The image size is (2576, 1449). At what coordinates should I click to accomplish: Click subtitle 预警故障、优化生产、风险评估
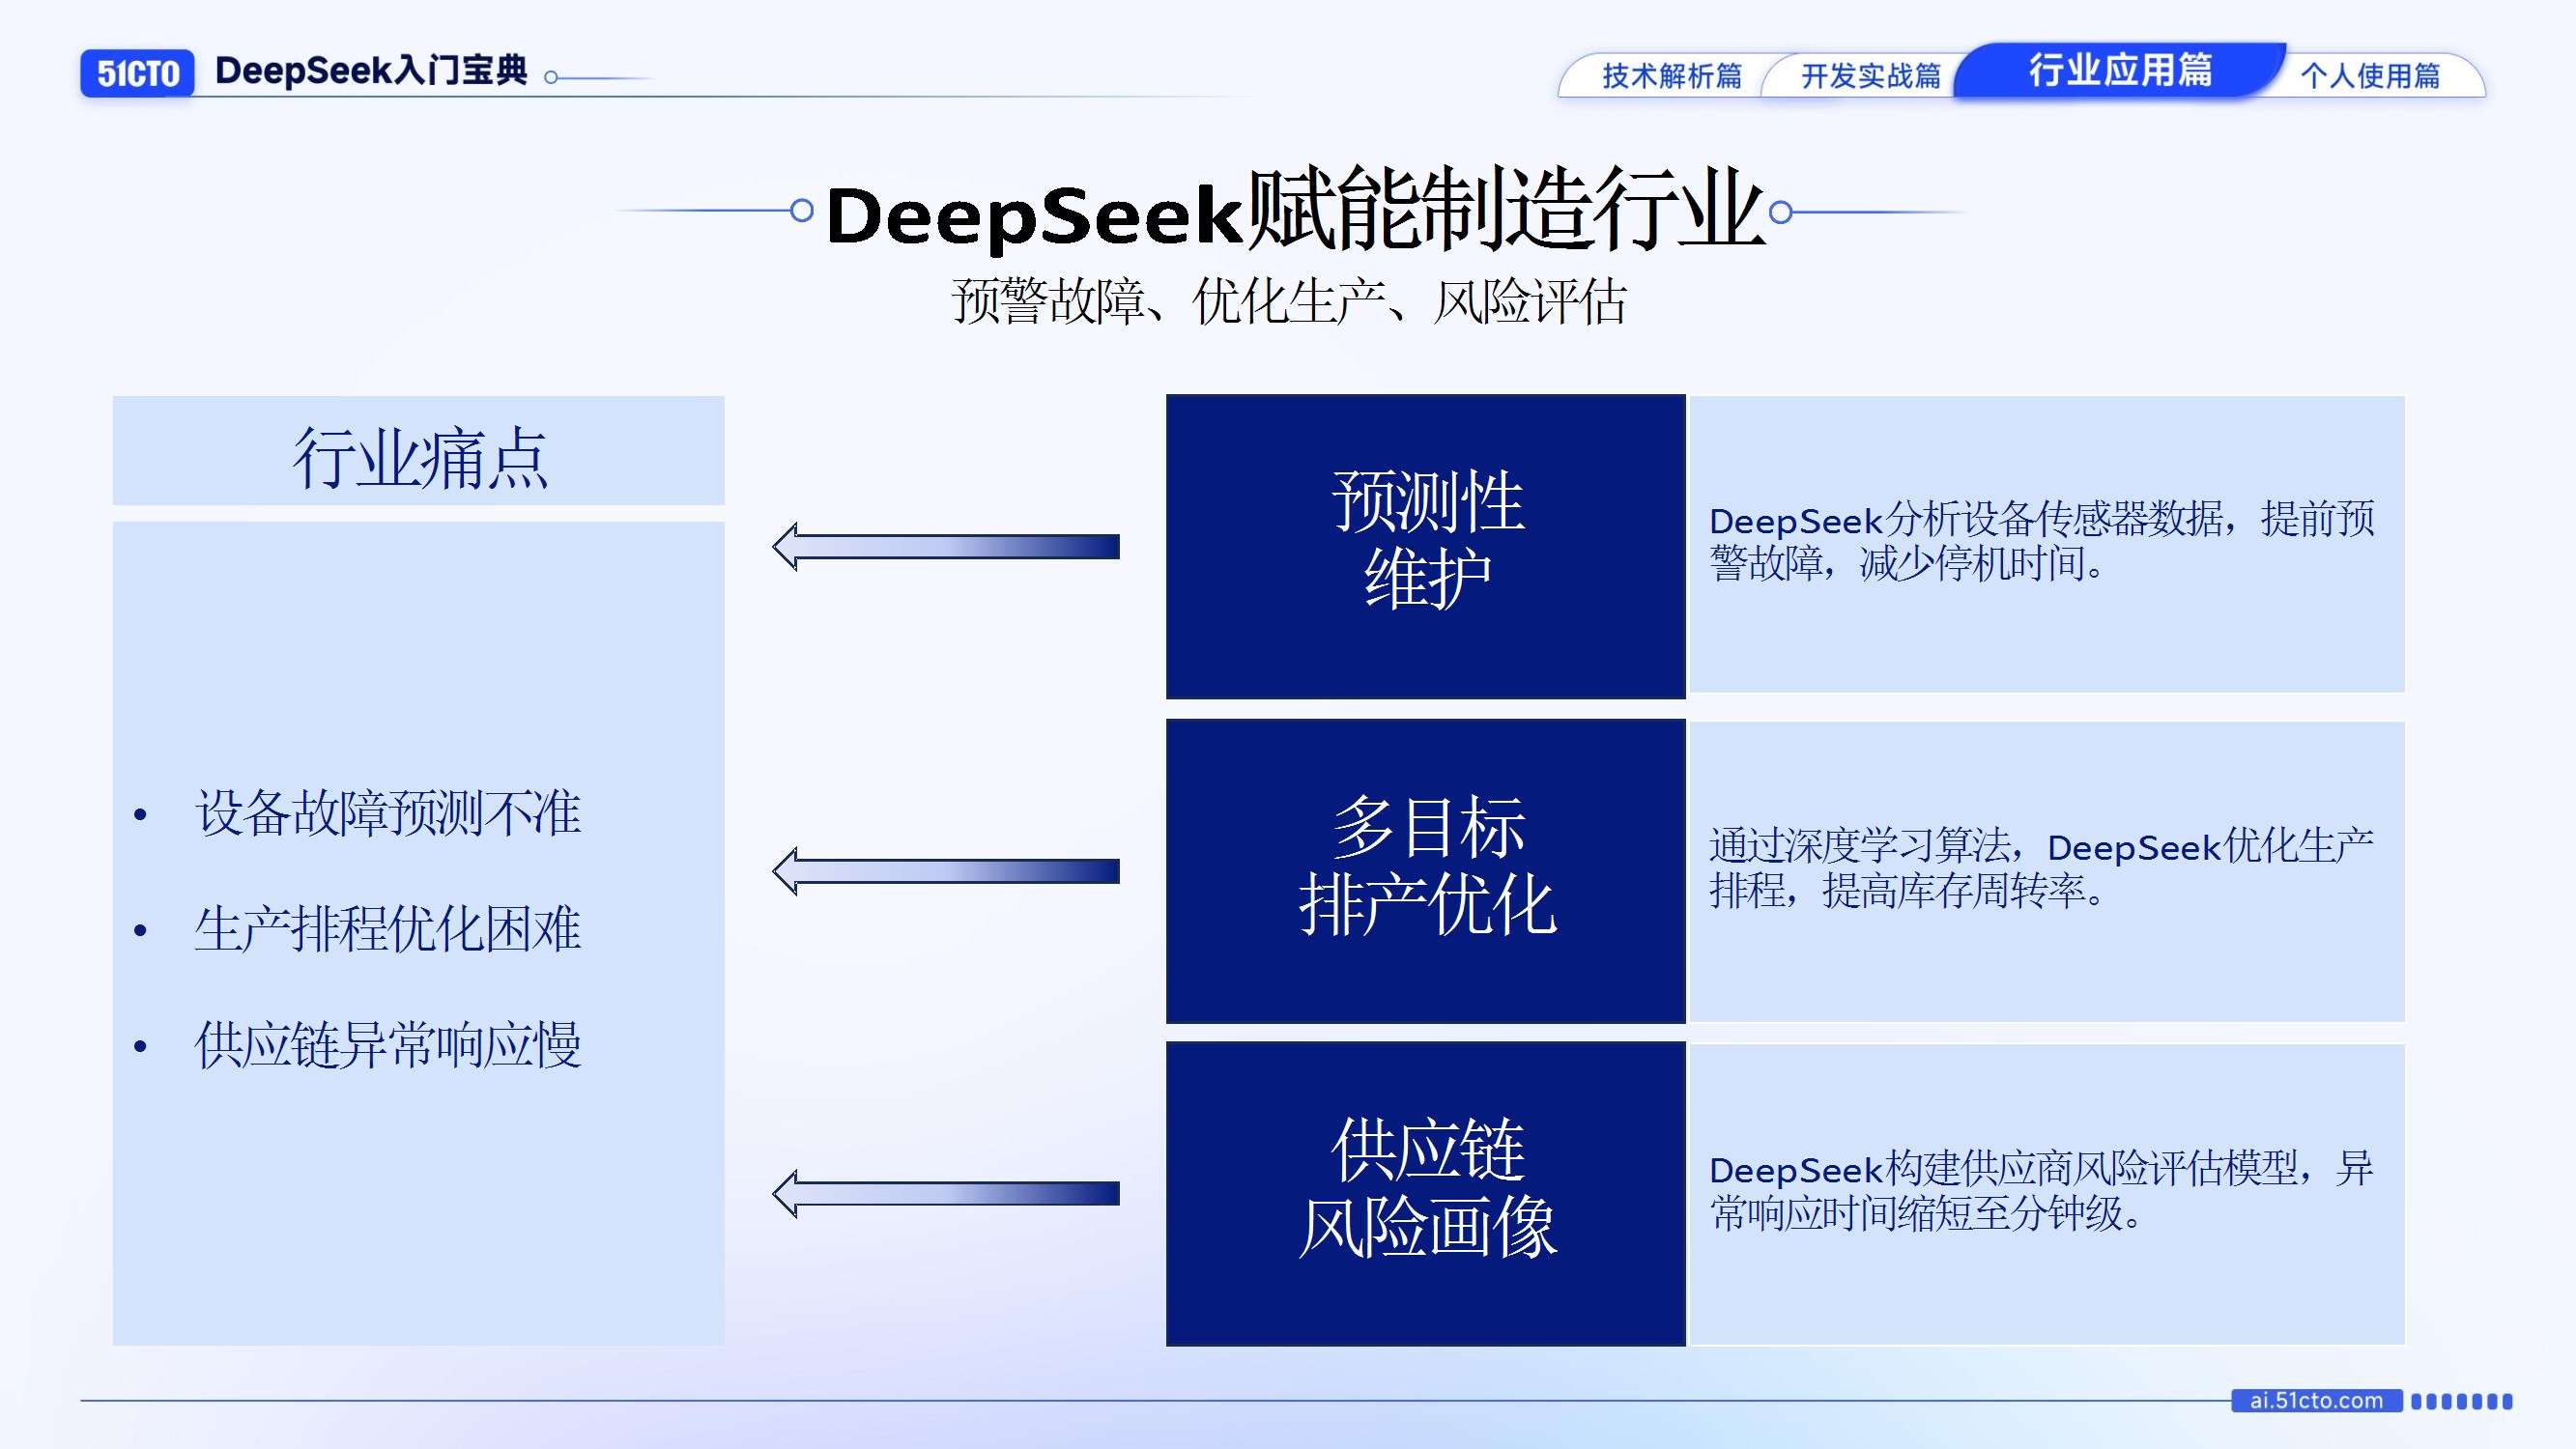1288,301
